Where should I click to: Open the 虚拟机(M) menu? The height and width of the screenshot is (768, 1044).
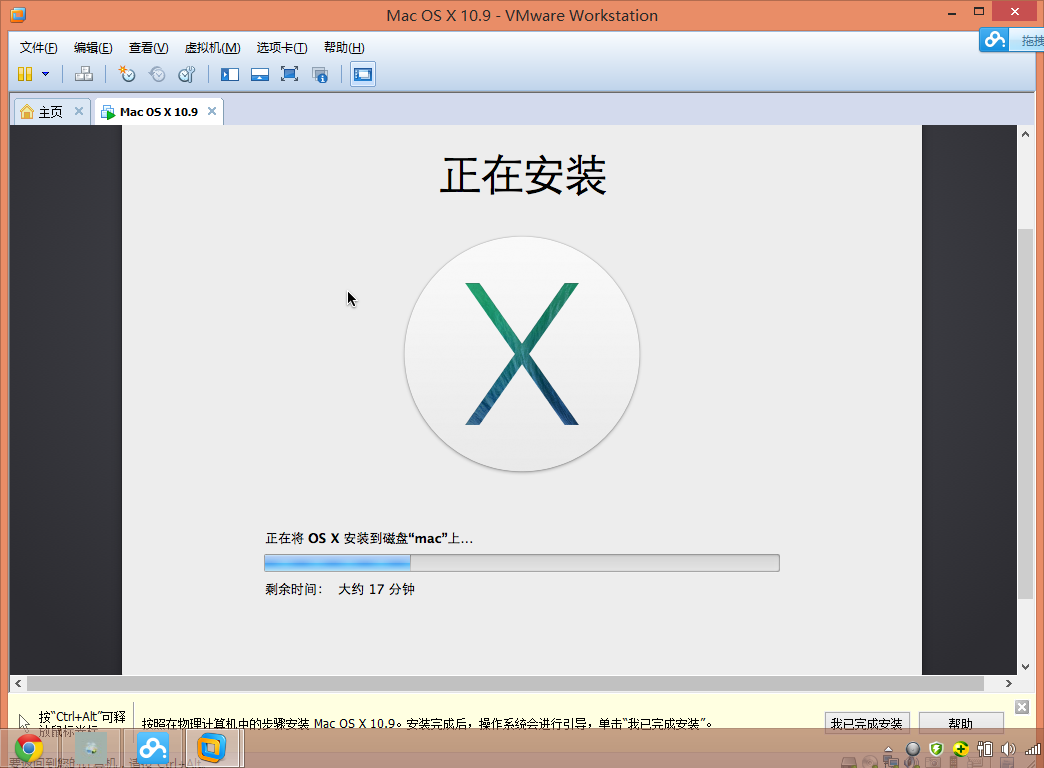click(x=212, y=47)
